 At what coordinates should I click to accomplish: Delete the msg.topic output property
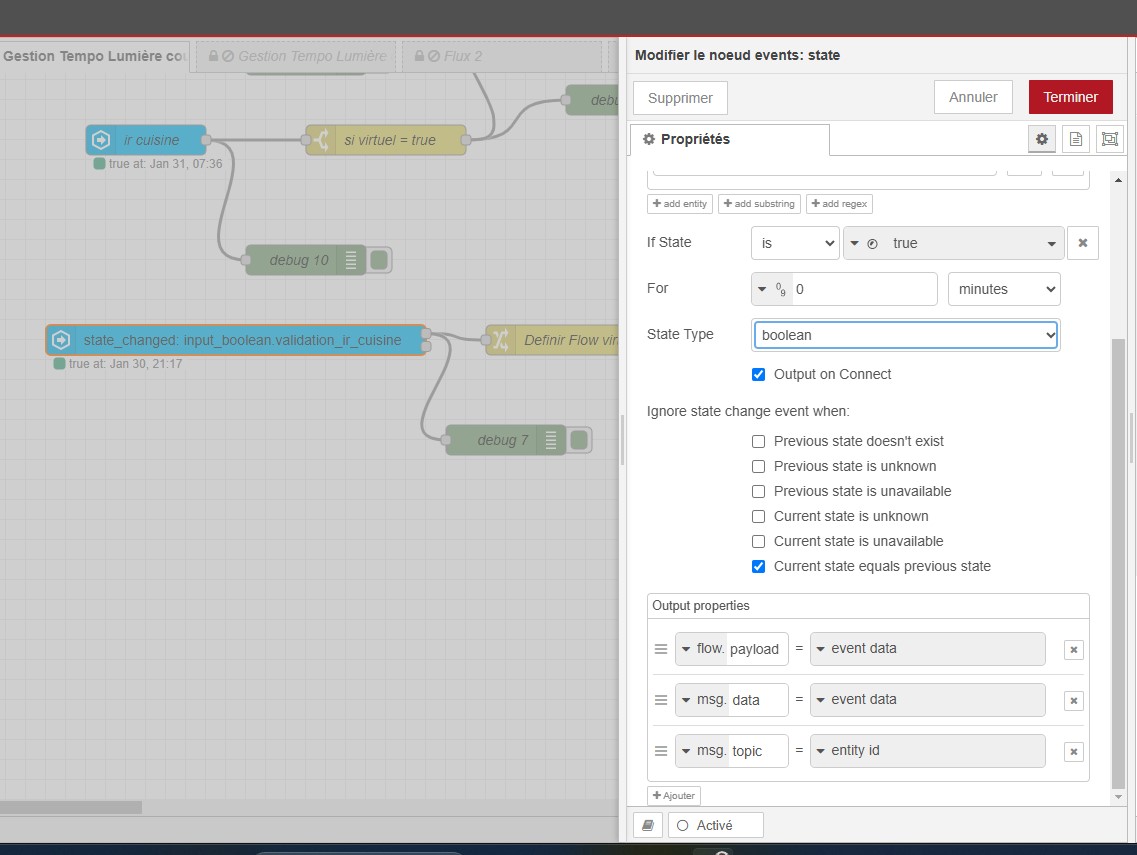click(x=1073, y=751)
